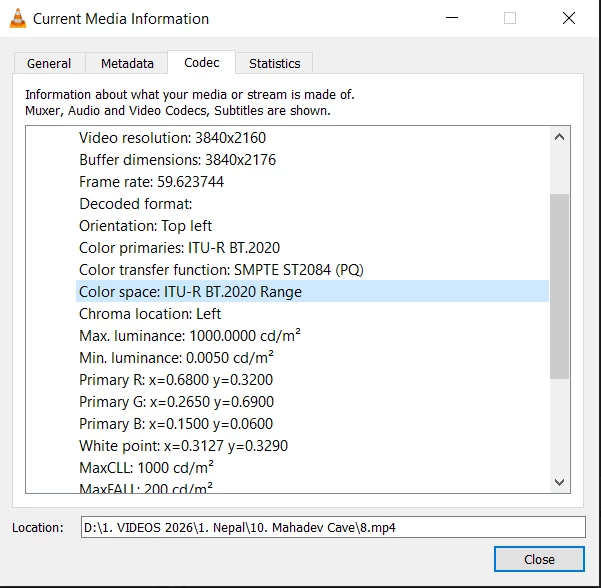Select the Codec tab
Screen dimensions: 601x588
tap(202, 62)
